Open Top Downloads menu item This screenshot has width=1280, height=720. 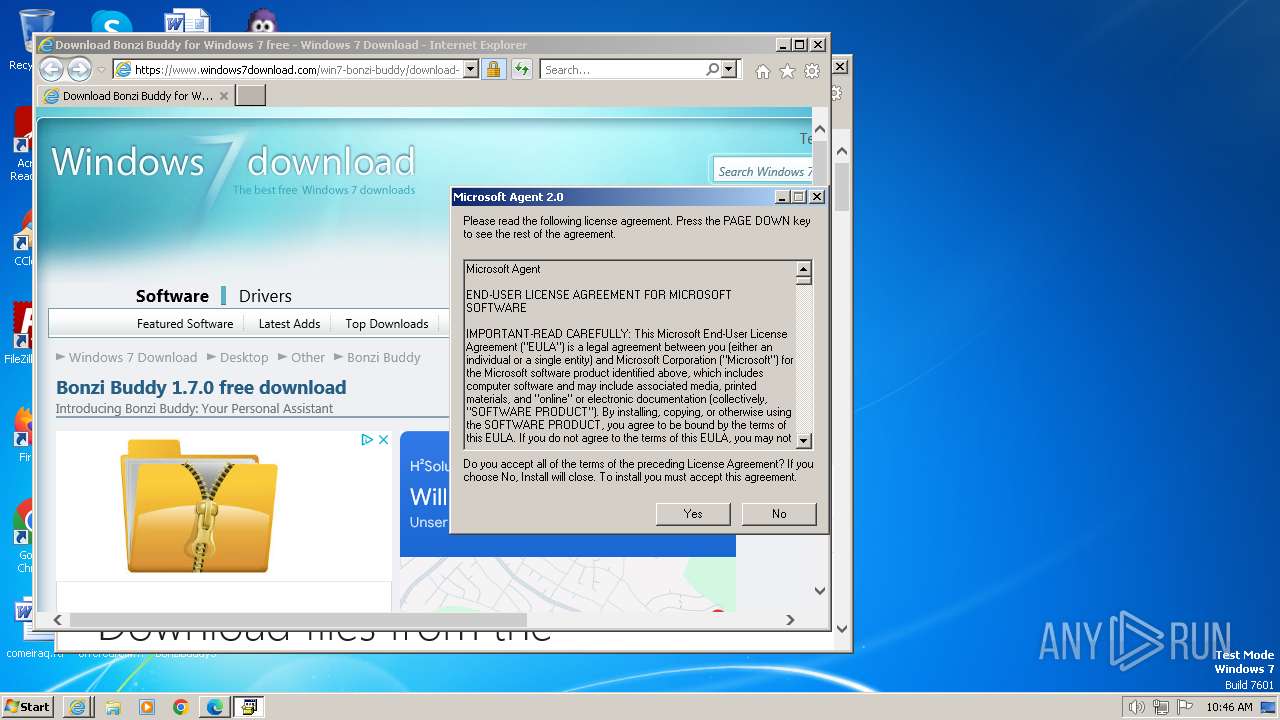click(386, 323)
